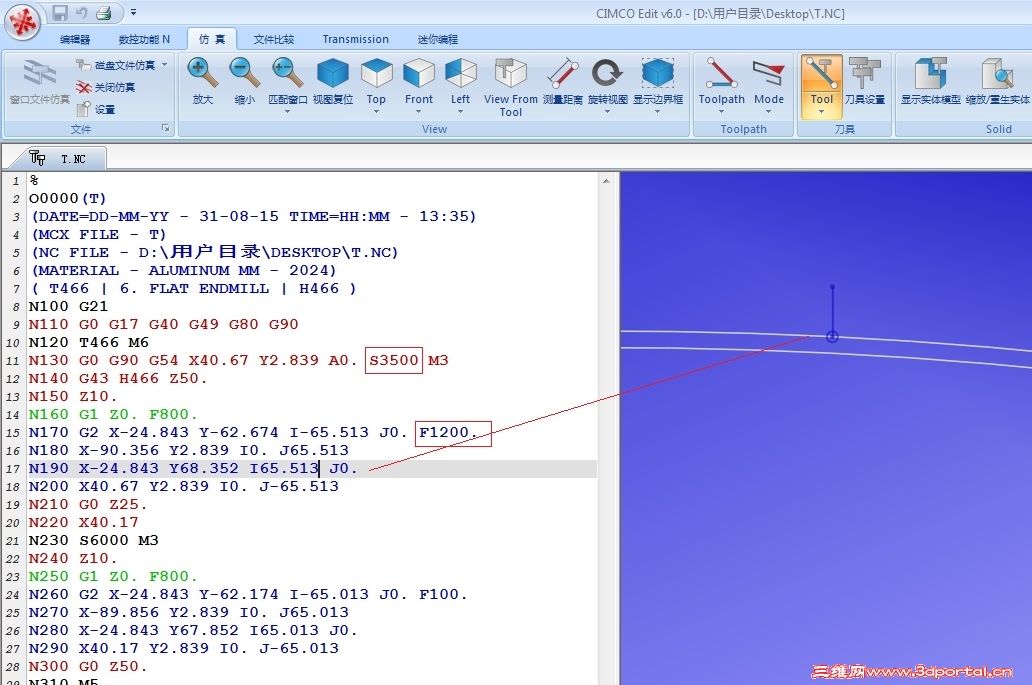This screenshot has width=1032, height=685.
Task: Click line N140 G43 H466 Z50.
Action: 118,379
